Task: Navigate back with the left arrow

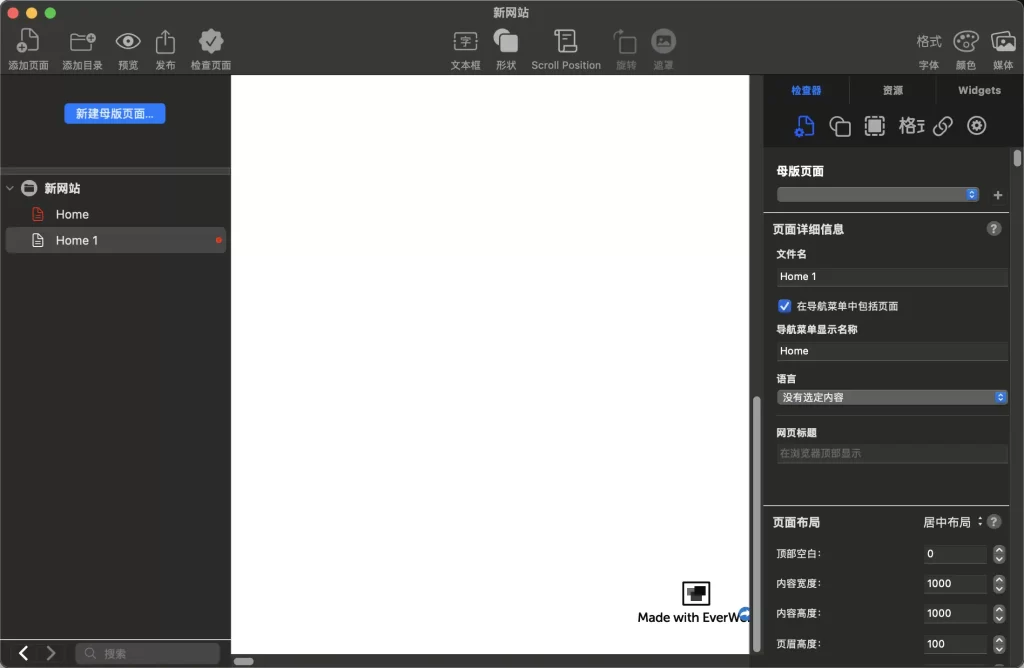Action: click(24, 653)
